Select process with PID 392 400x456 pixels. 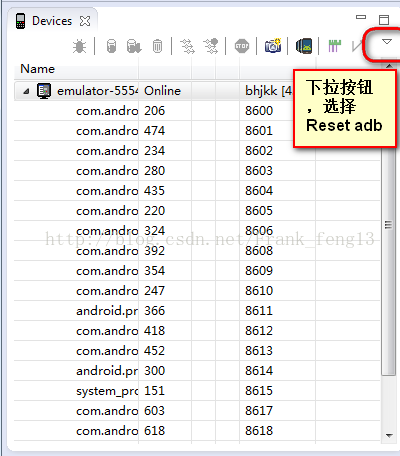[197, 251]
